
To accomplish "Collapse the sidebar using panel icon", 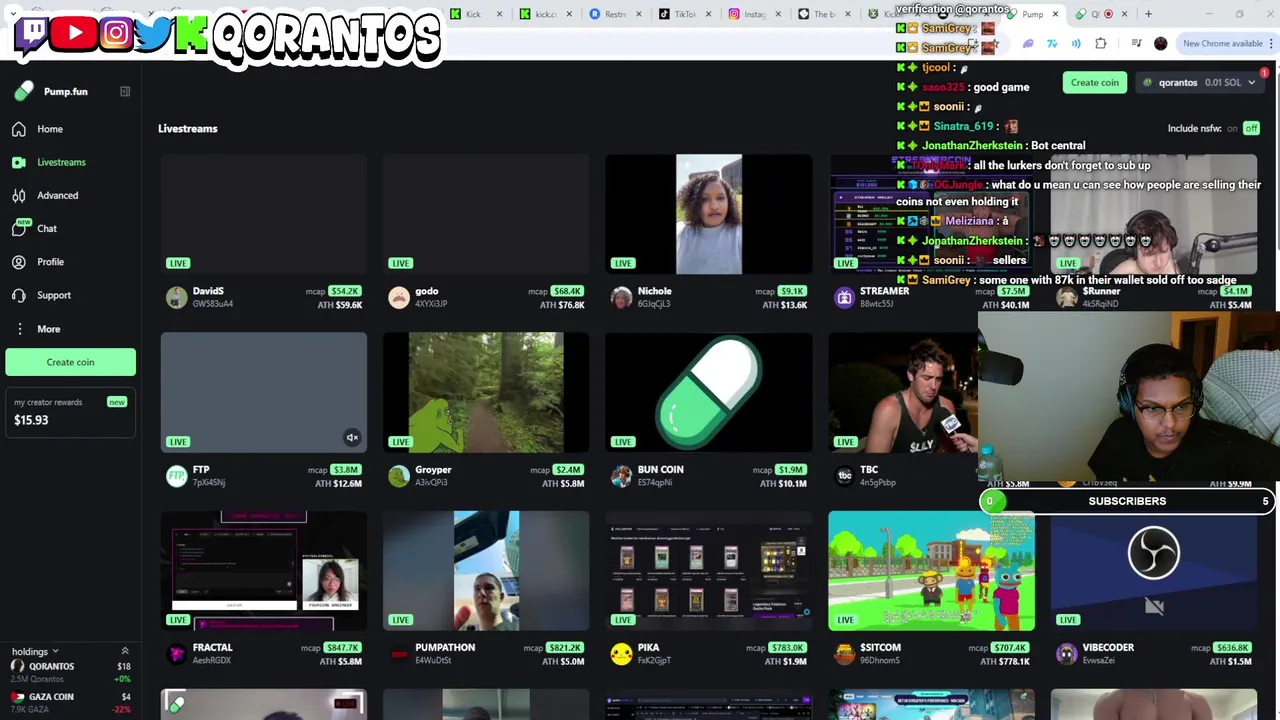I will 125,91.
